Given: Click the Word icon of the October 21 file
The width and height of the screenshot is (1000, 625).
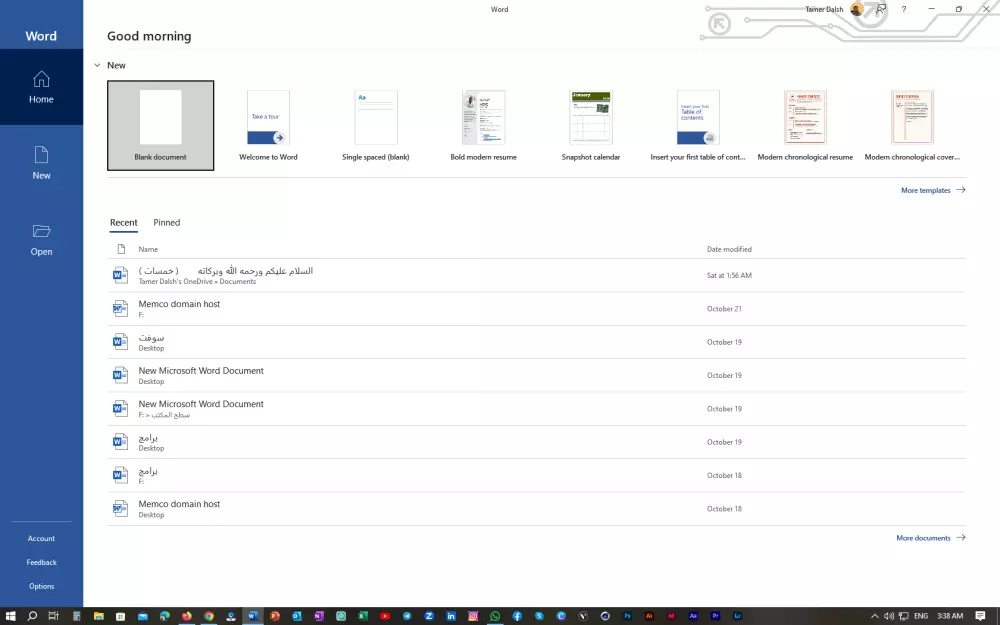Looking at the screenshot, I should (120, 309).
